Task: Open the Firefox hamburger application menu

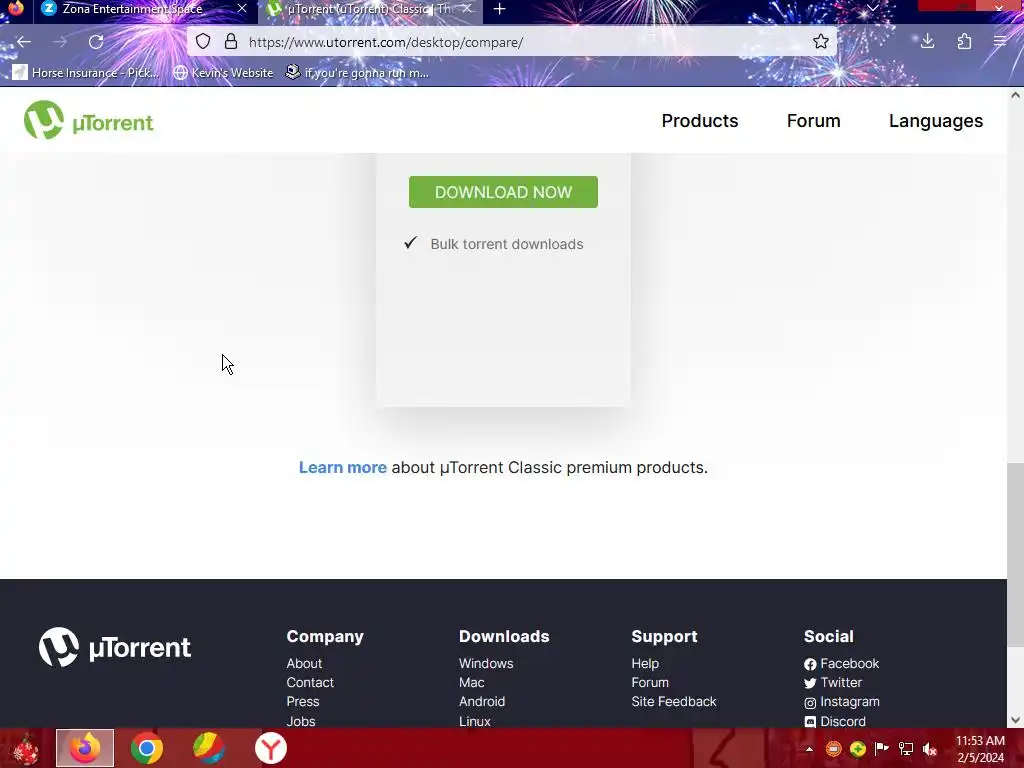Action: pos(1000,42)
